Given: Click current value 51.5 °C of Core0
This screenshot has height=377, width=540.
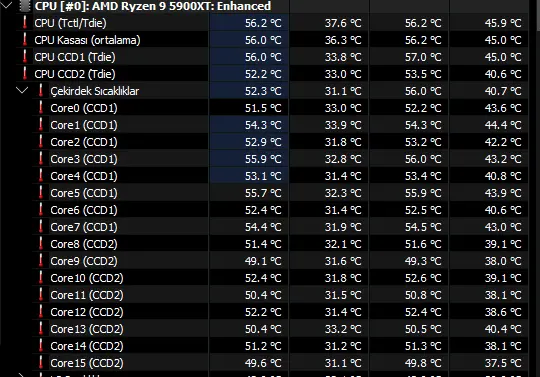Looking at the screenshot, I should point(263,108).
